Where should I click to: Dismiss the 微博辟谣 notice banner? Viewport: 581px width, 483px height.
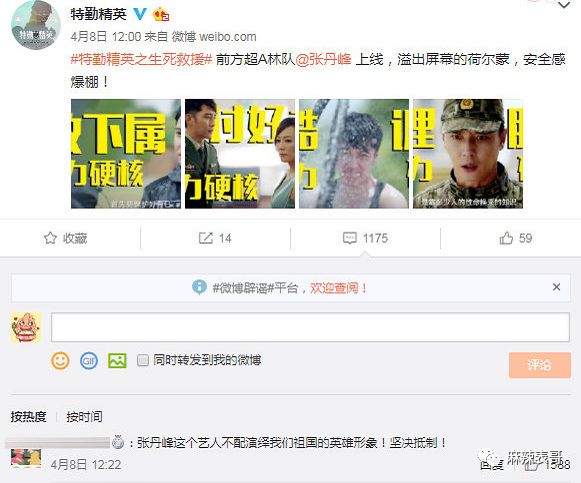(556, 287)
